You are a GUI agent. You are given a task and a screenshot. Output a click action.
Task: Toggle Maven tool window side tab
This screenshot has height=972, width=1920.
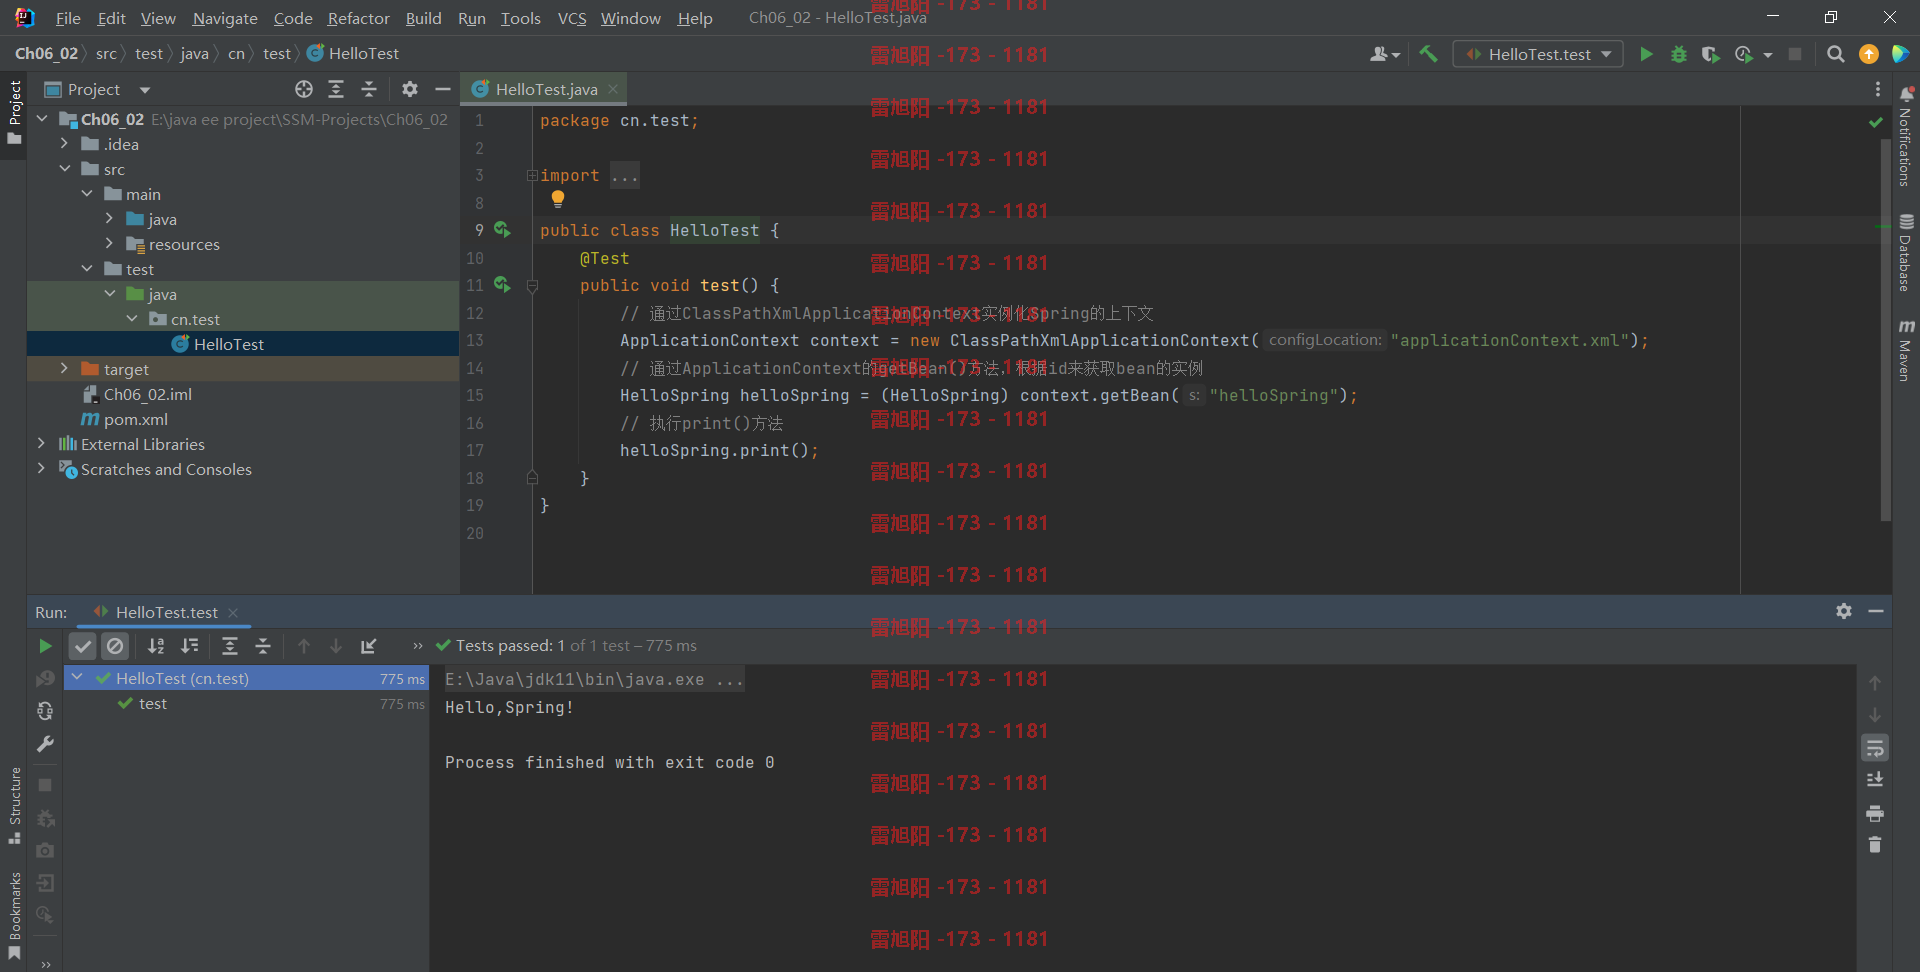click(1906, 350)
